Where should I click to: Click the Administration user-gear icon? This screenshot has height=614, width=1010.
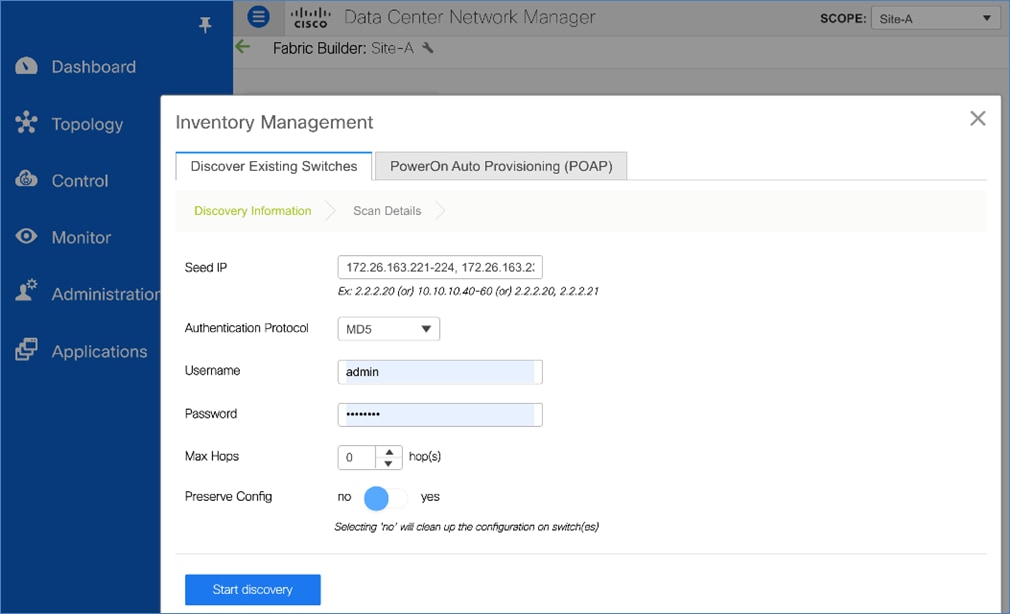click(x=26, y=291)
